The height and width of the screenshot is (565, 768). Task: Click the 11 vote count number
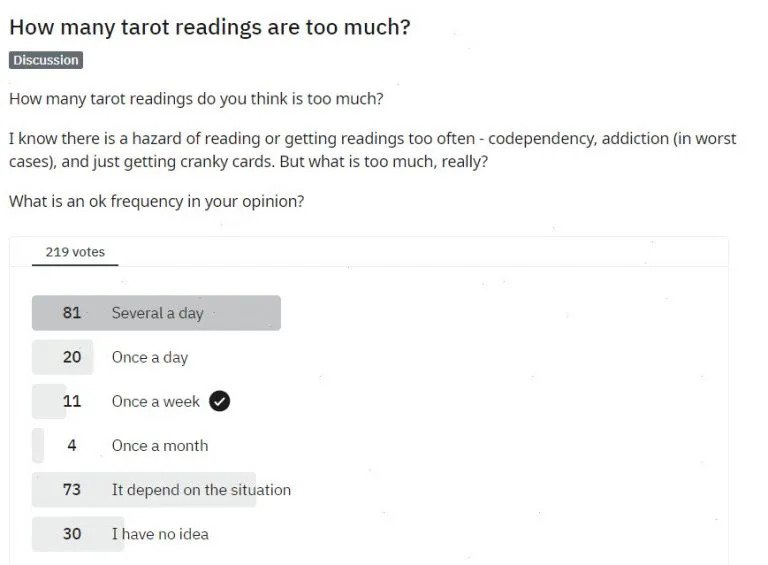(72, 401)
